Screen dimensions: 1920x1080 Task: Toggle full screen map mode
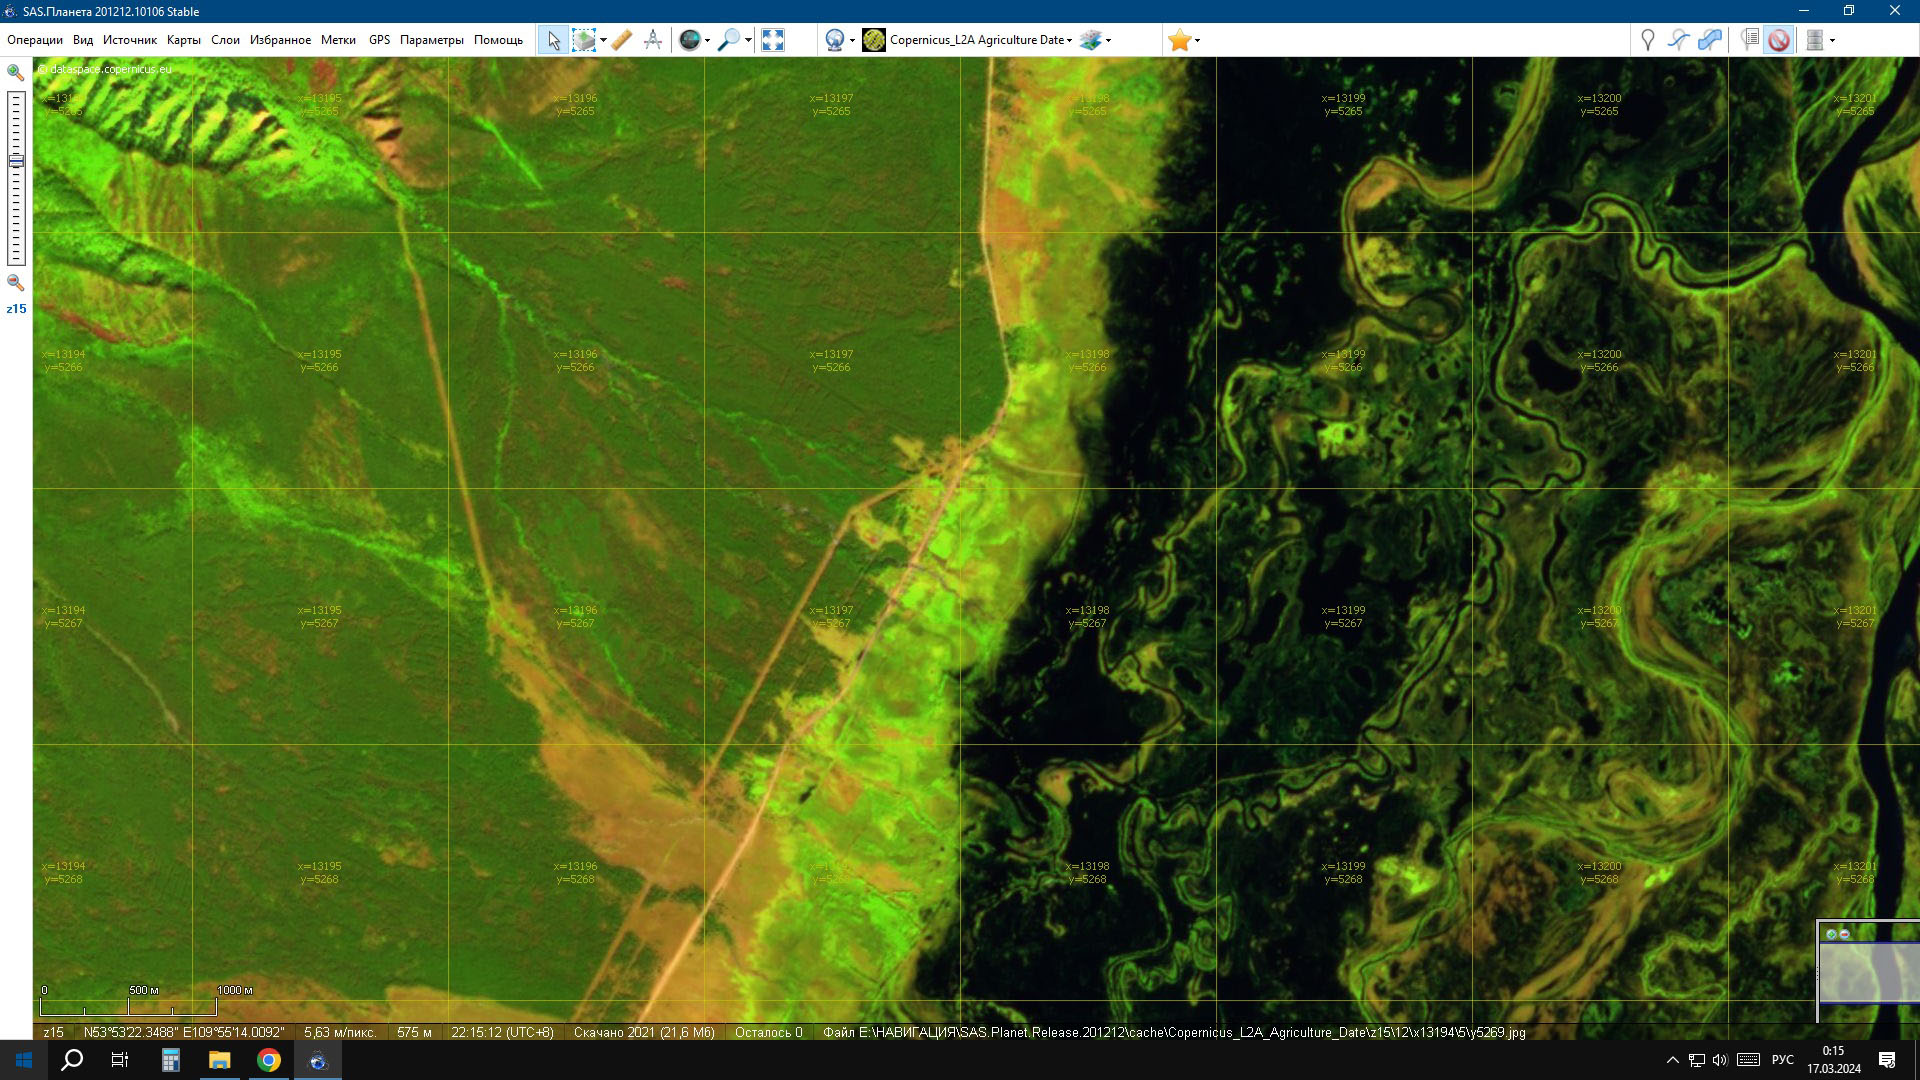pyautogui.click(x=773, y=40)
